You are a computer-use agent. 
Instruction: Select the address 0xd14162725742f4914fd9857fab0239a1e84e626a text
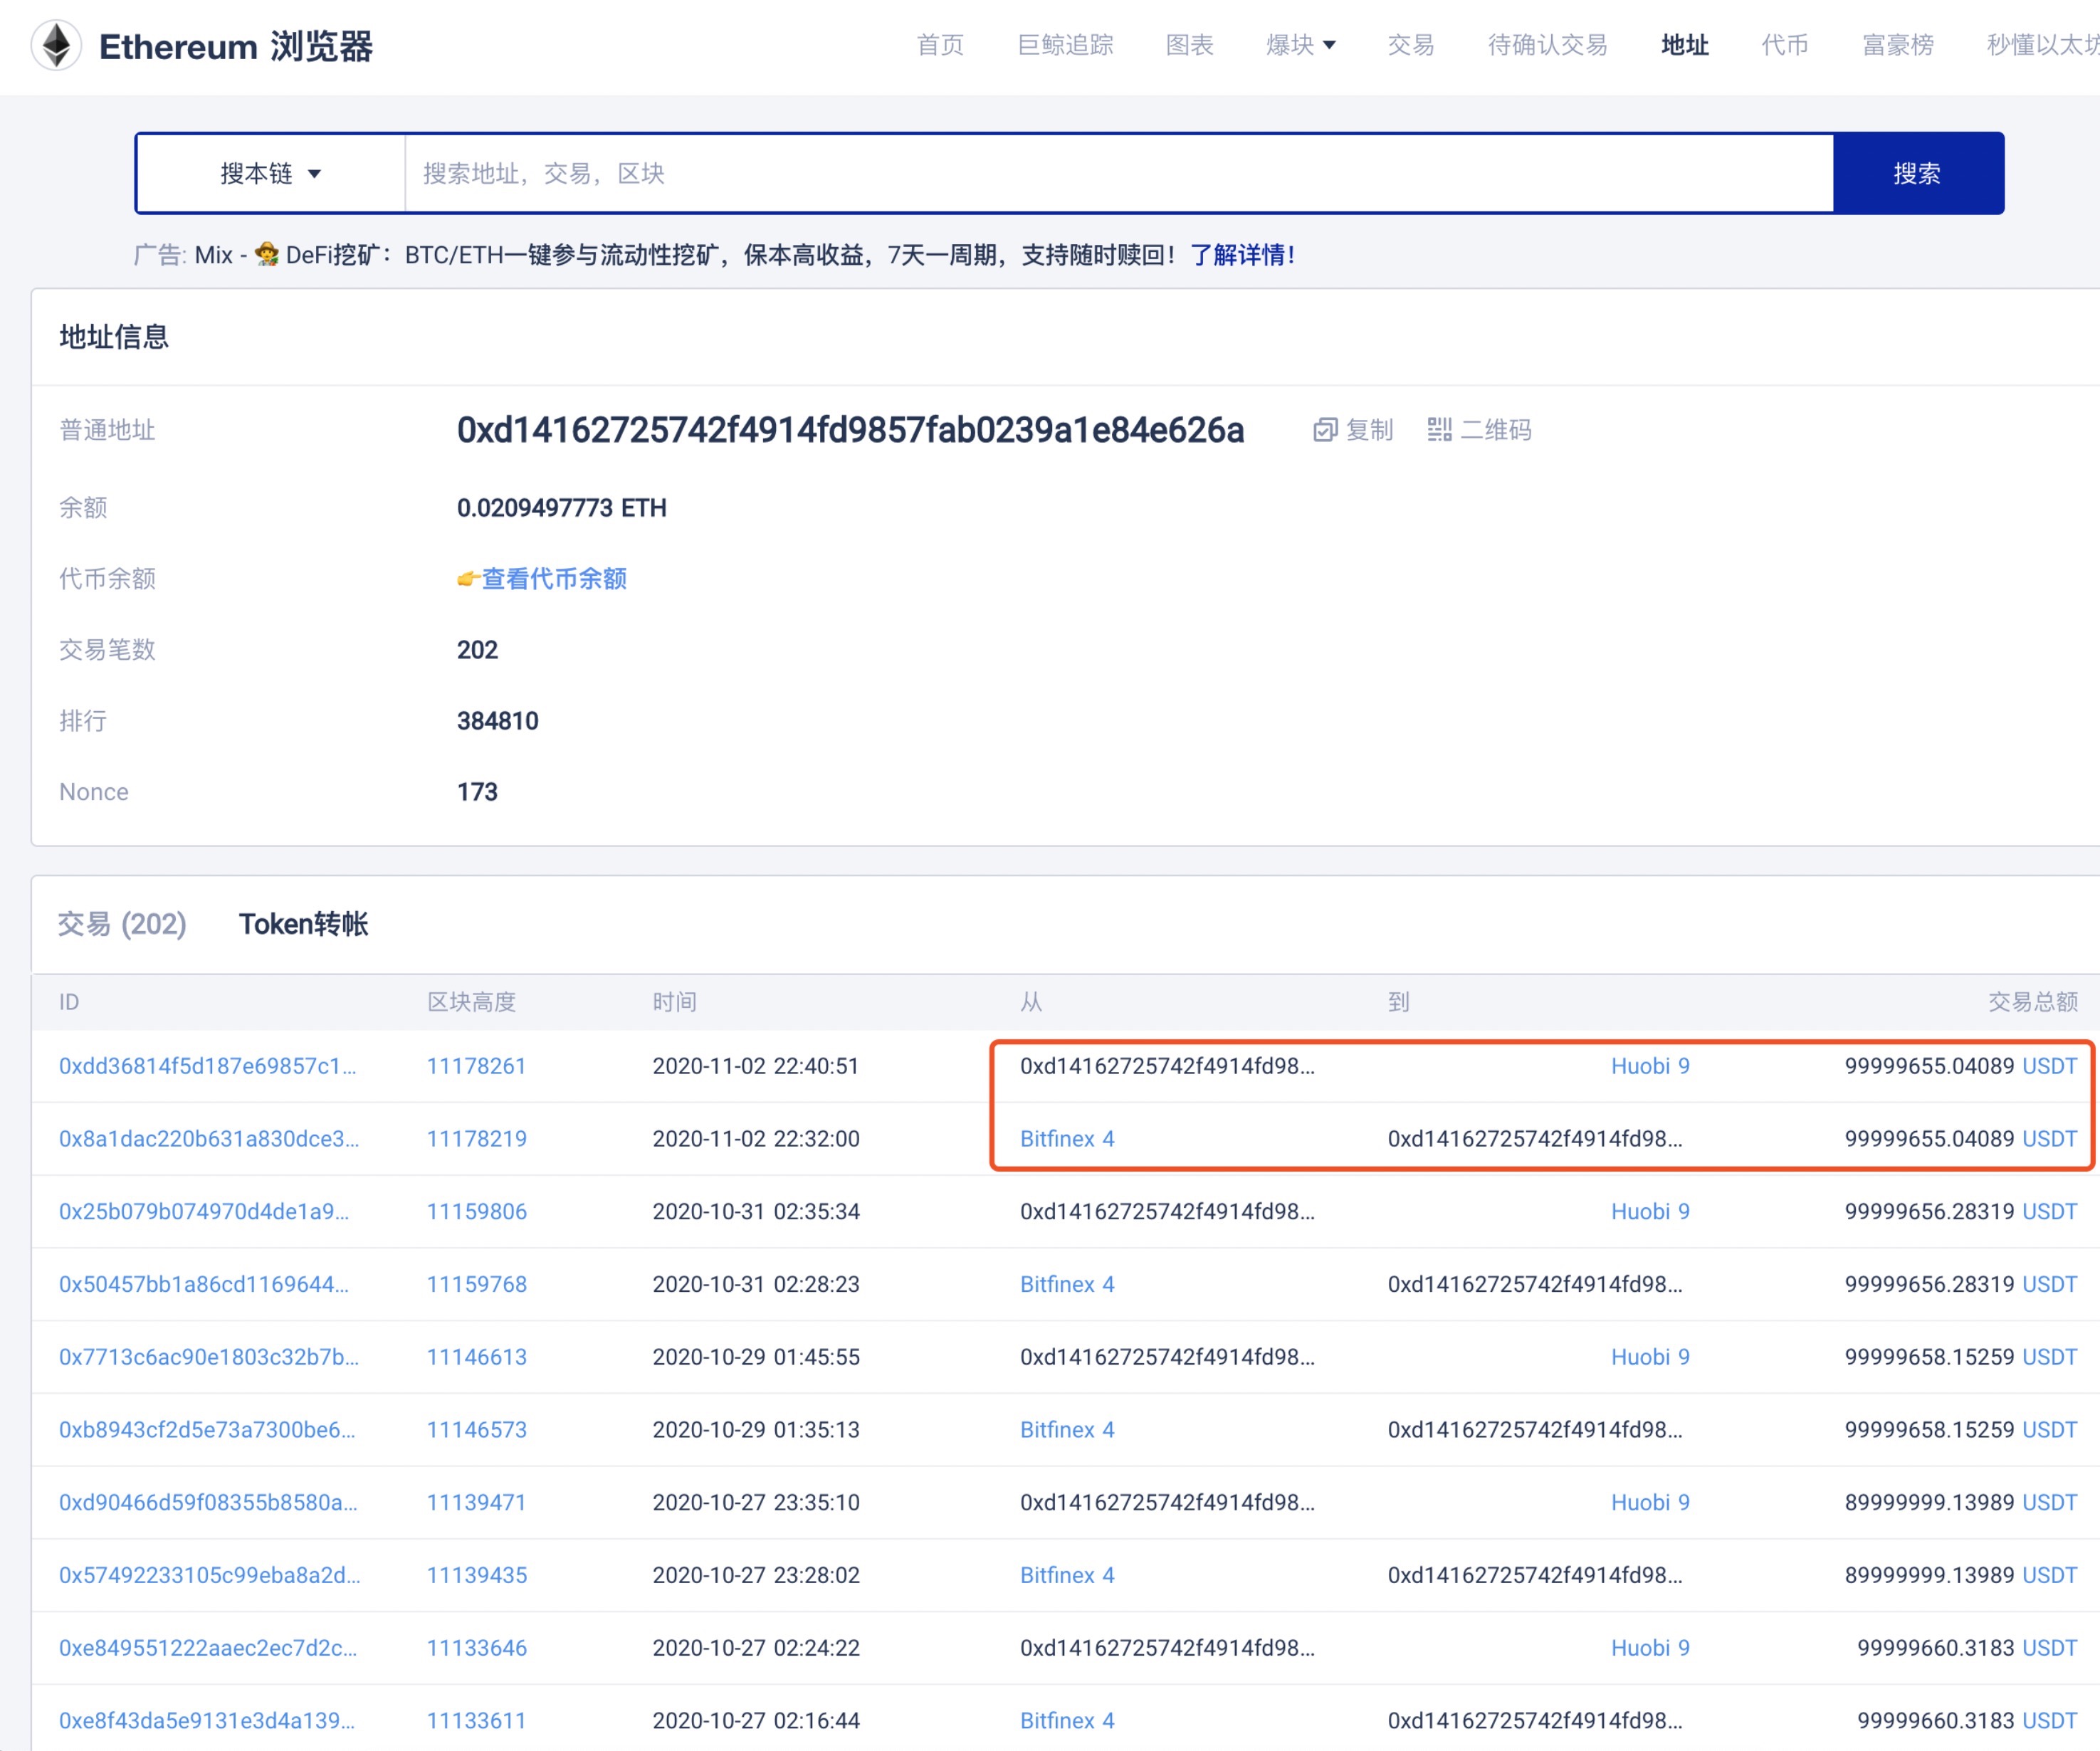coord(850,430)
